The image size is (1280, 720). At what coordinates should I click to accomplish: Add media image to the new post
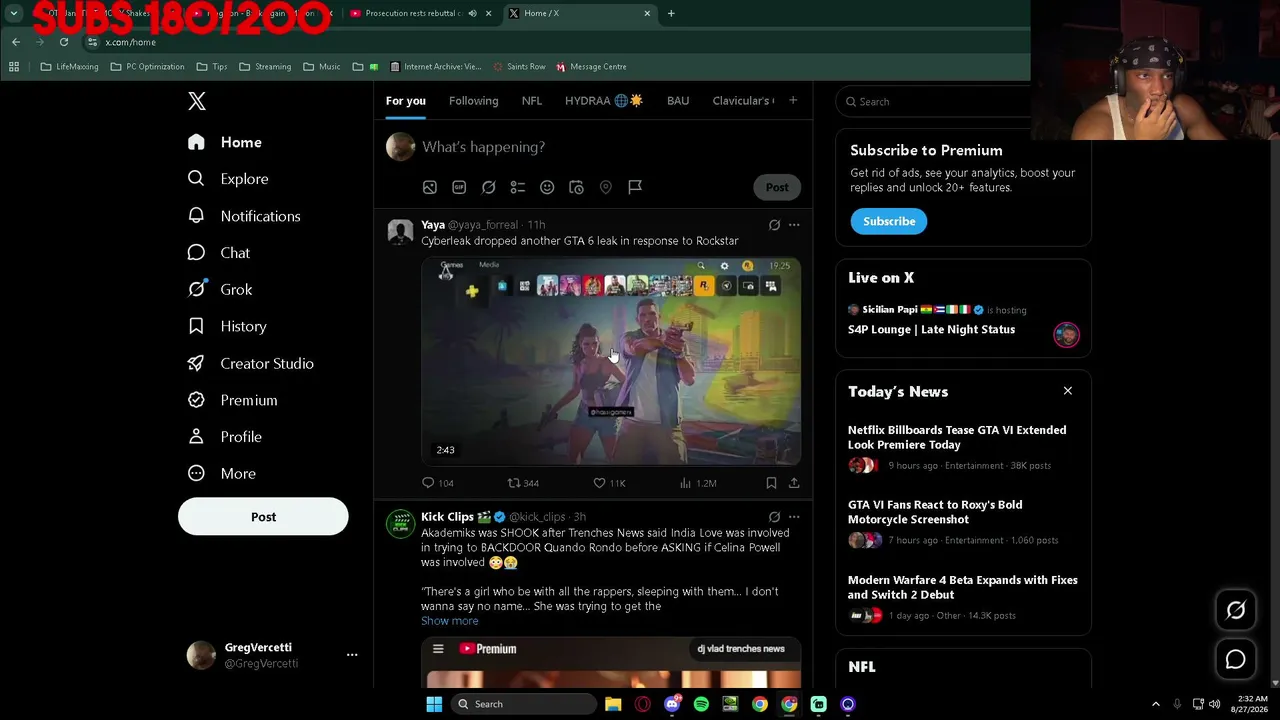(430, 187)
